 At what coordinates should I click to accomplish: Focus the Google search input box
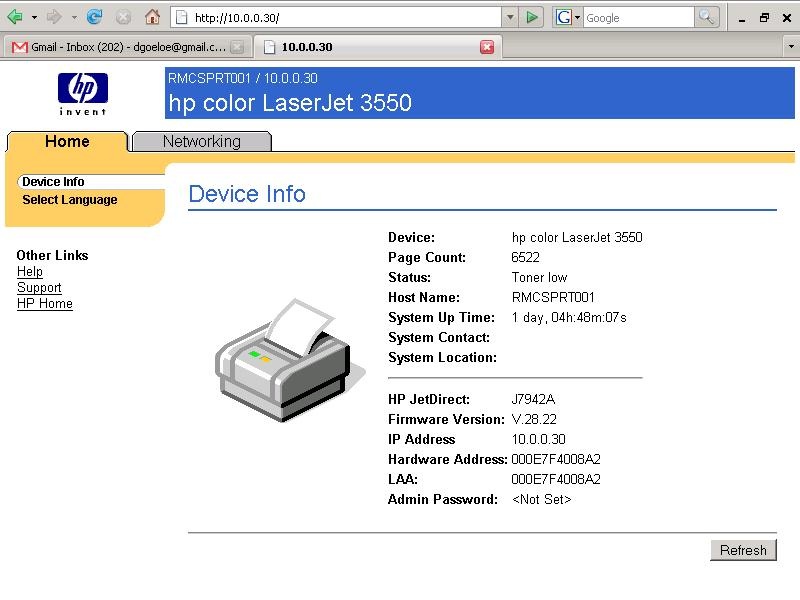click(x=638, y=18)
